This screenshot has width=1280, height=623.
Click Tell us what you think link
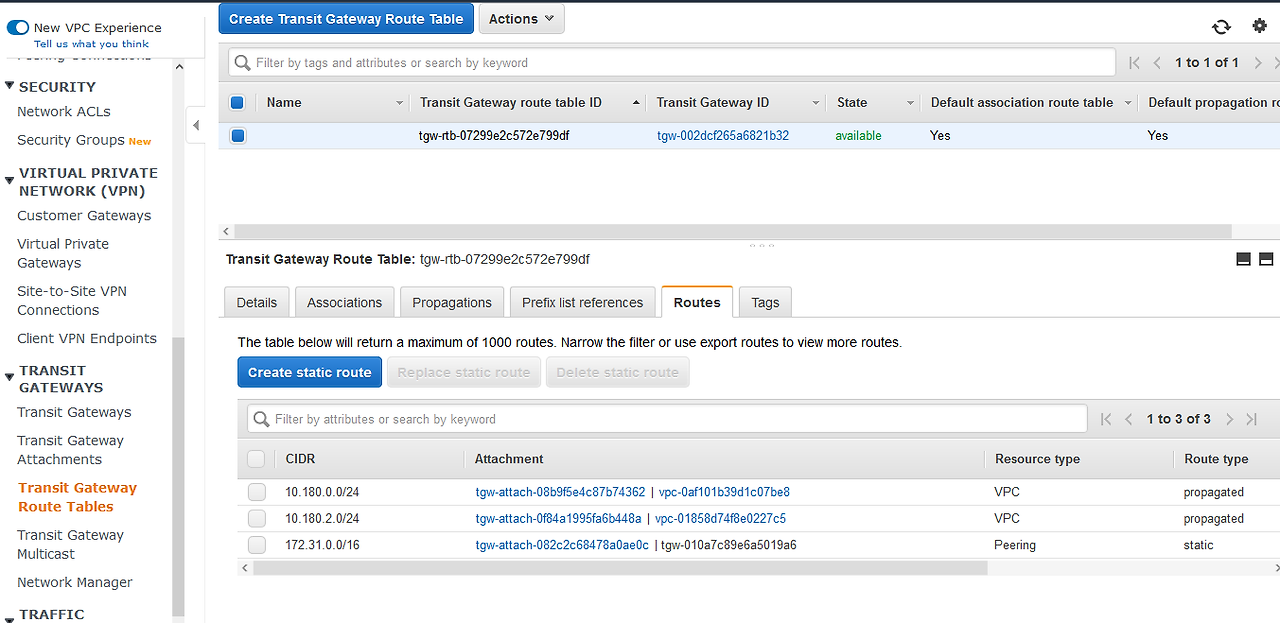[91, 44]
